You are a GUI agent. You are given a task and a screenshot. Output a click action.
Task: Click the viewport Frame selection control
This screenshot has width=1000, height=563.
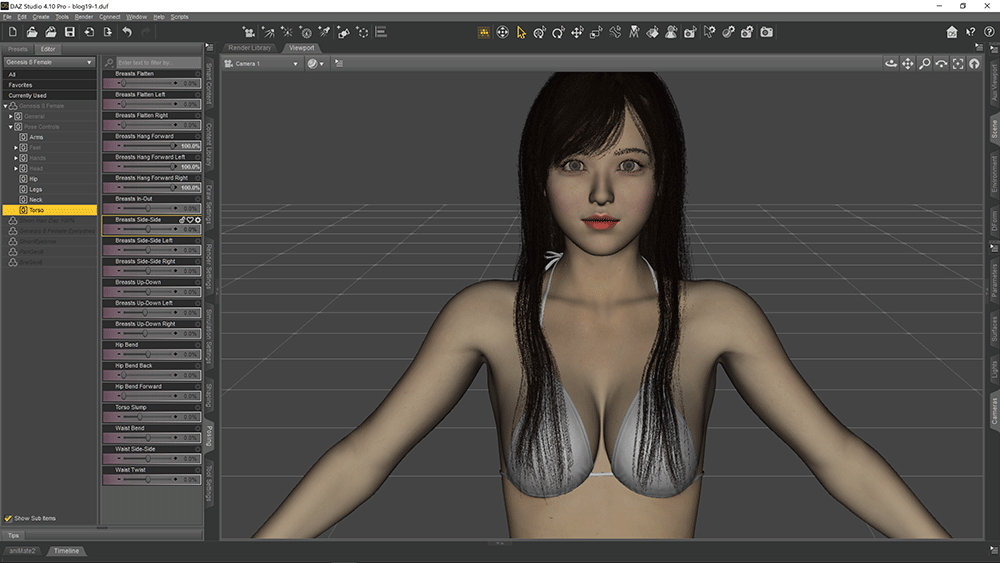[x=957, y=64]
